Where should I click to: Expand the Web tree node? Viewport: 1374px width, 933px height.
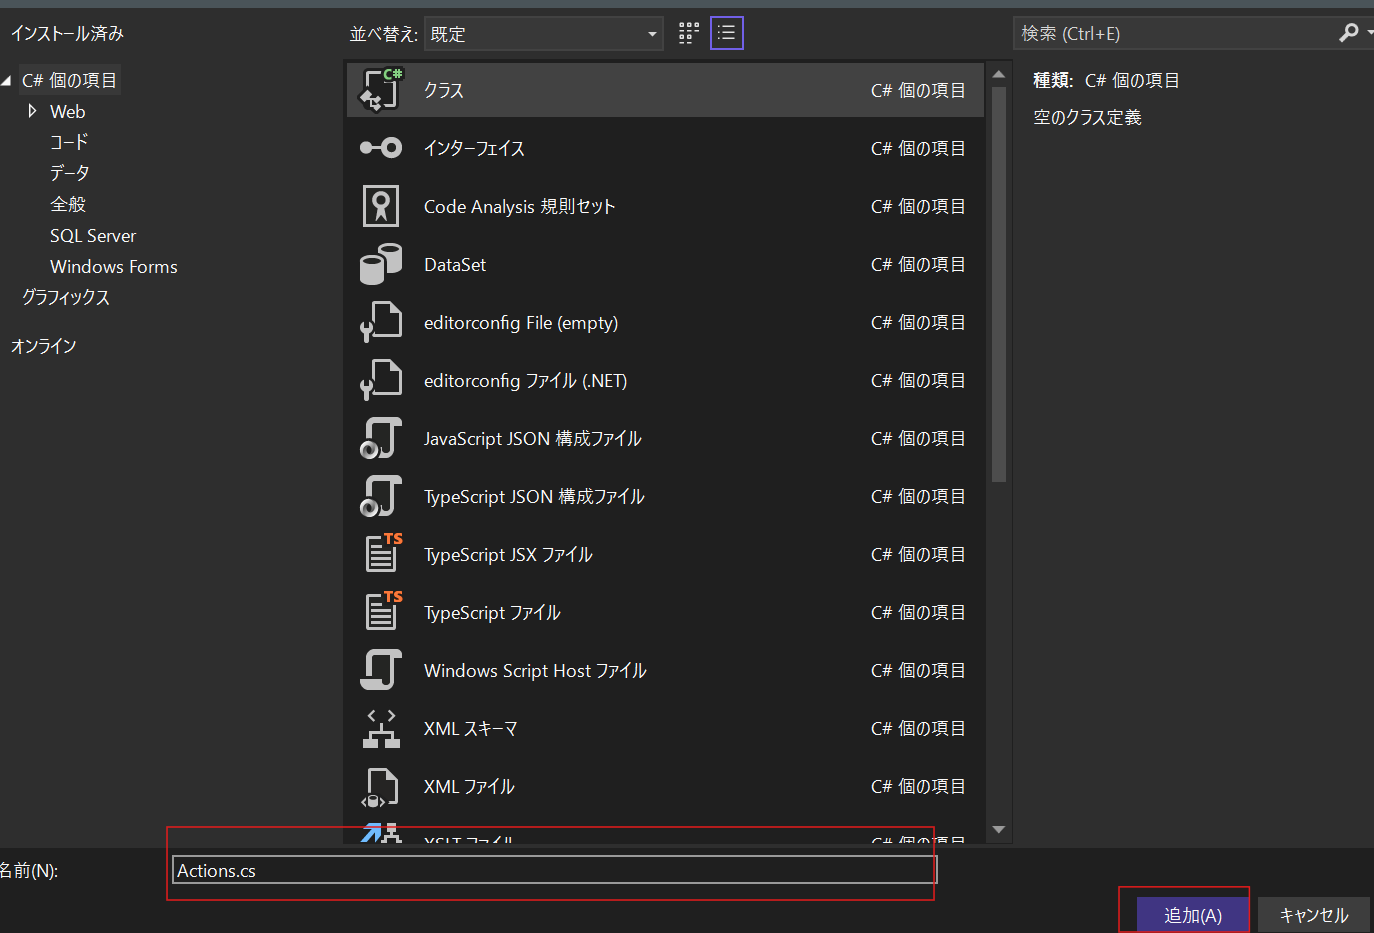coord(32,111)
